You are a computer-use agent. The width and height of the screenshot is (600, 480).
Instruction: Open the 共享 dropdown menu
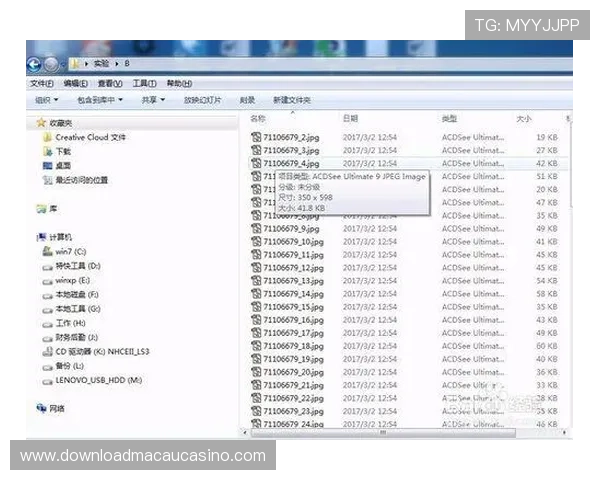[153, 100]
